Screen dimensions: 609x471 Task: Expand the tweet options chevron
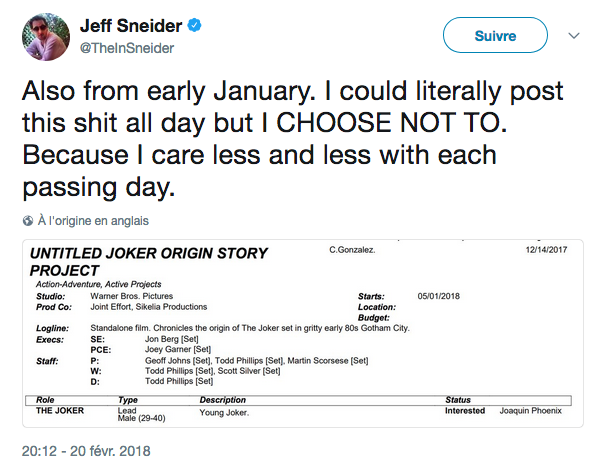574,36
